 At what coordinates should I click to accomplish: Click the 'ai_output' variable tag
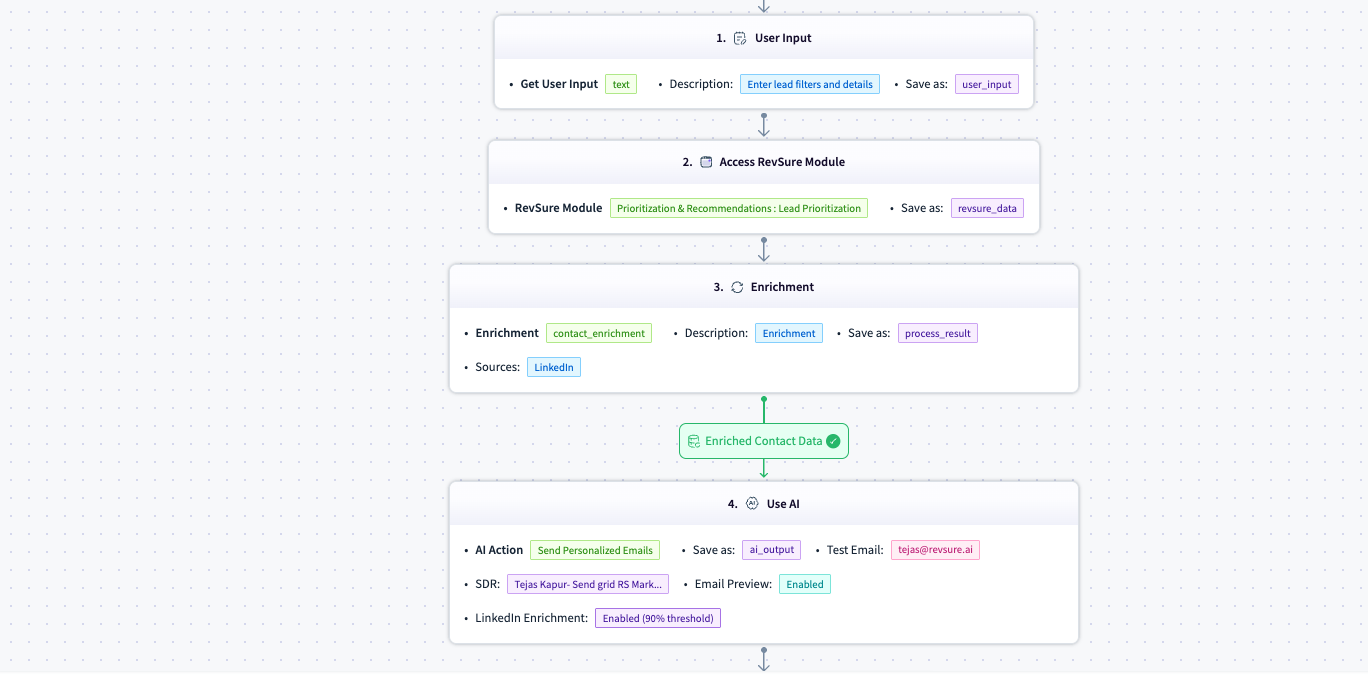[771, 550]
